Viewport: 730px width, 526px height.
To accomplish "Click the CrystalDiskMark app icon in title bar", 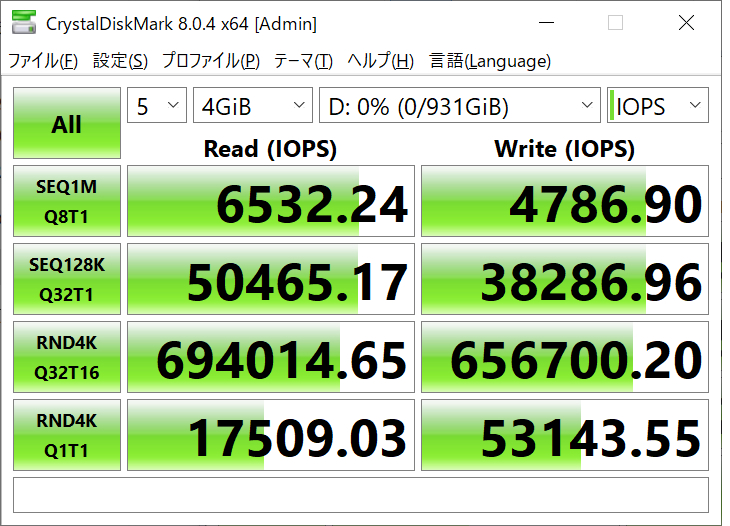I will (24, 22).
